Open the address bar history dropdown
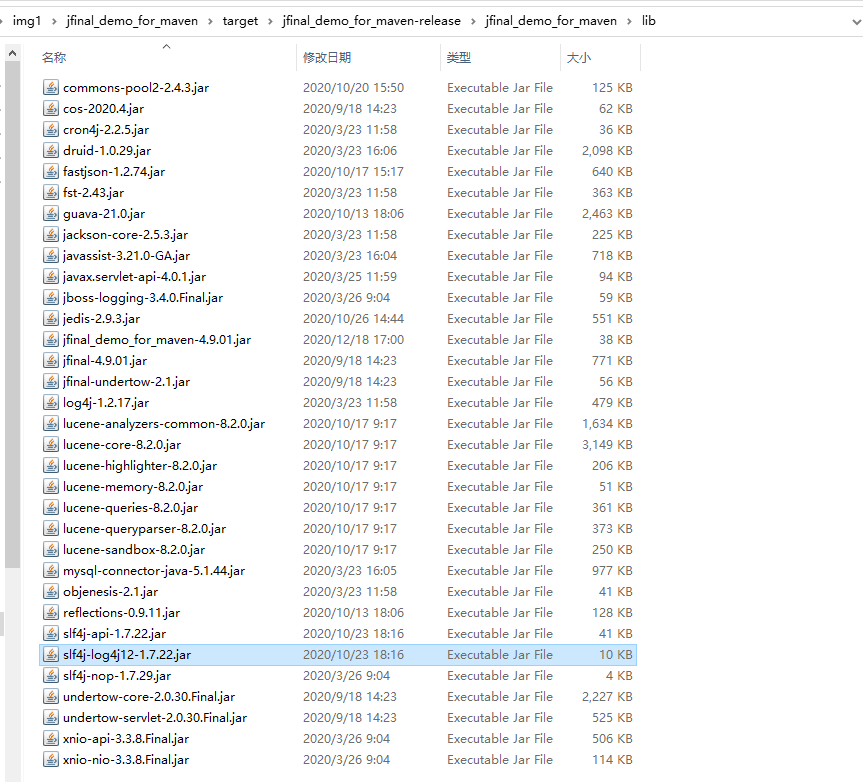 [856, 21]
